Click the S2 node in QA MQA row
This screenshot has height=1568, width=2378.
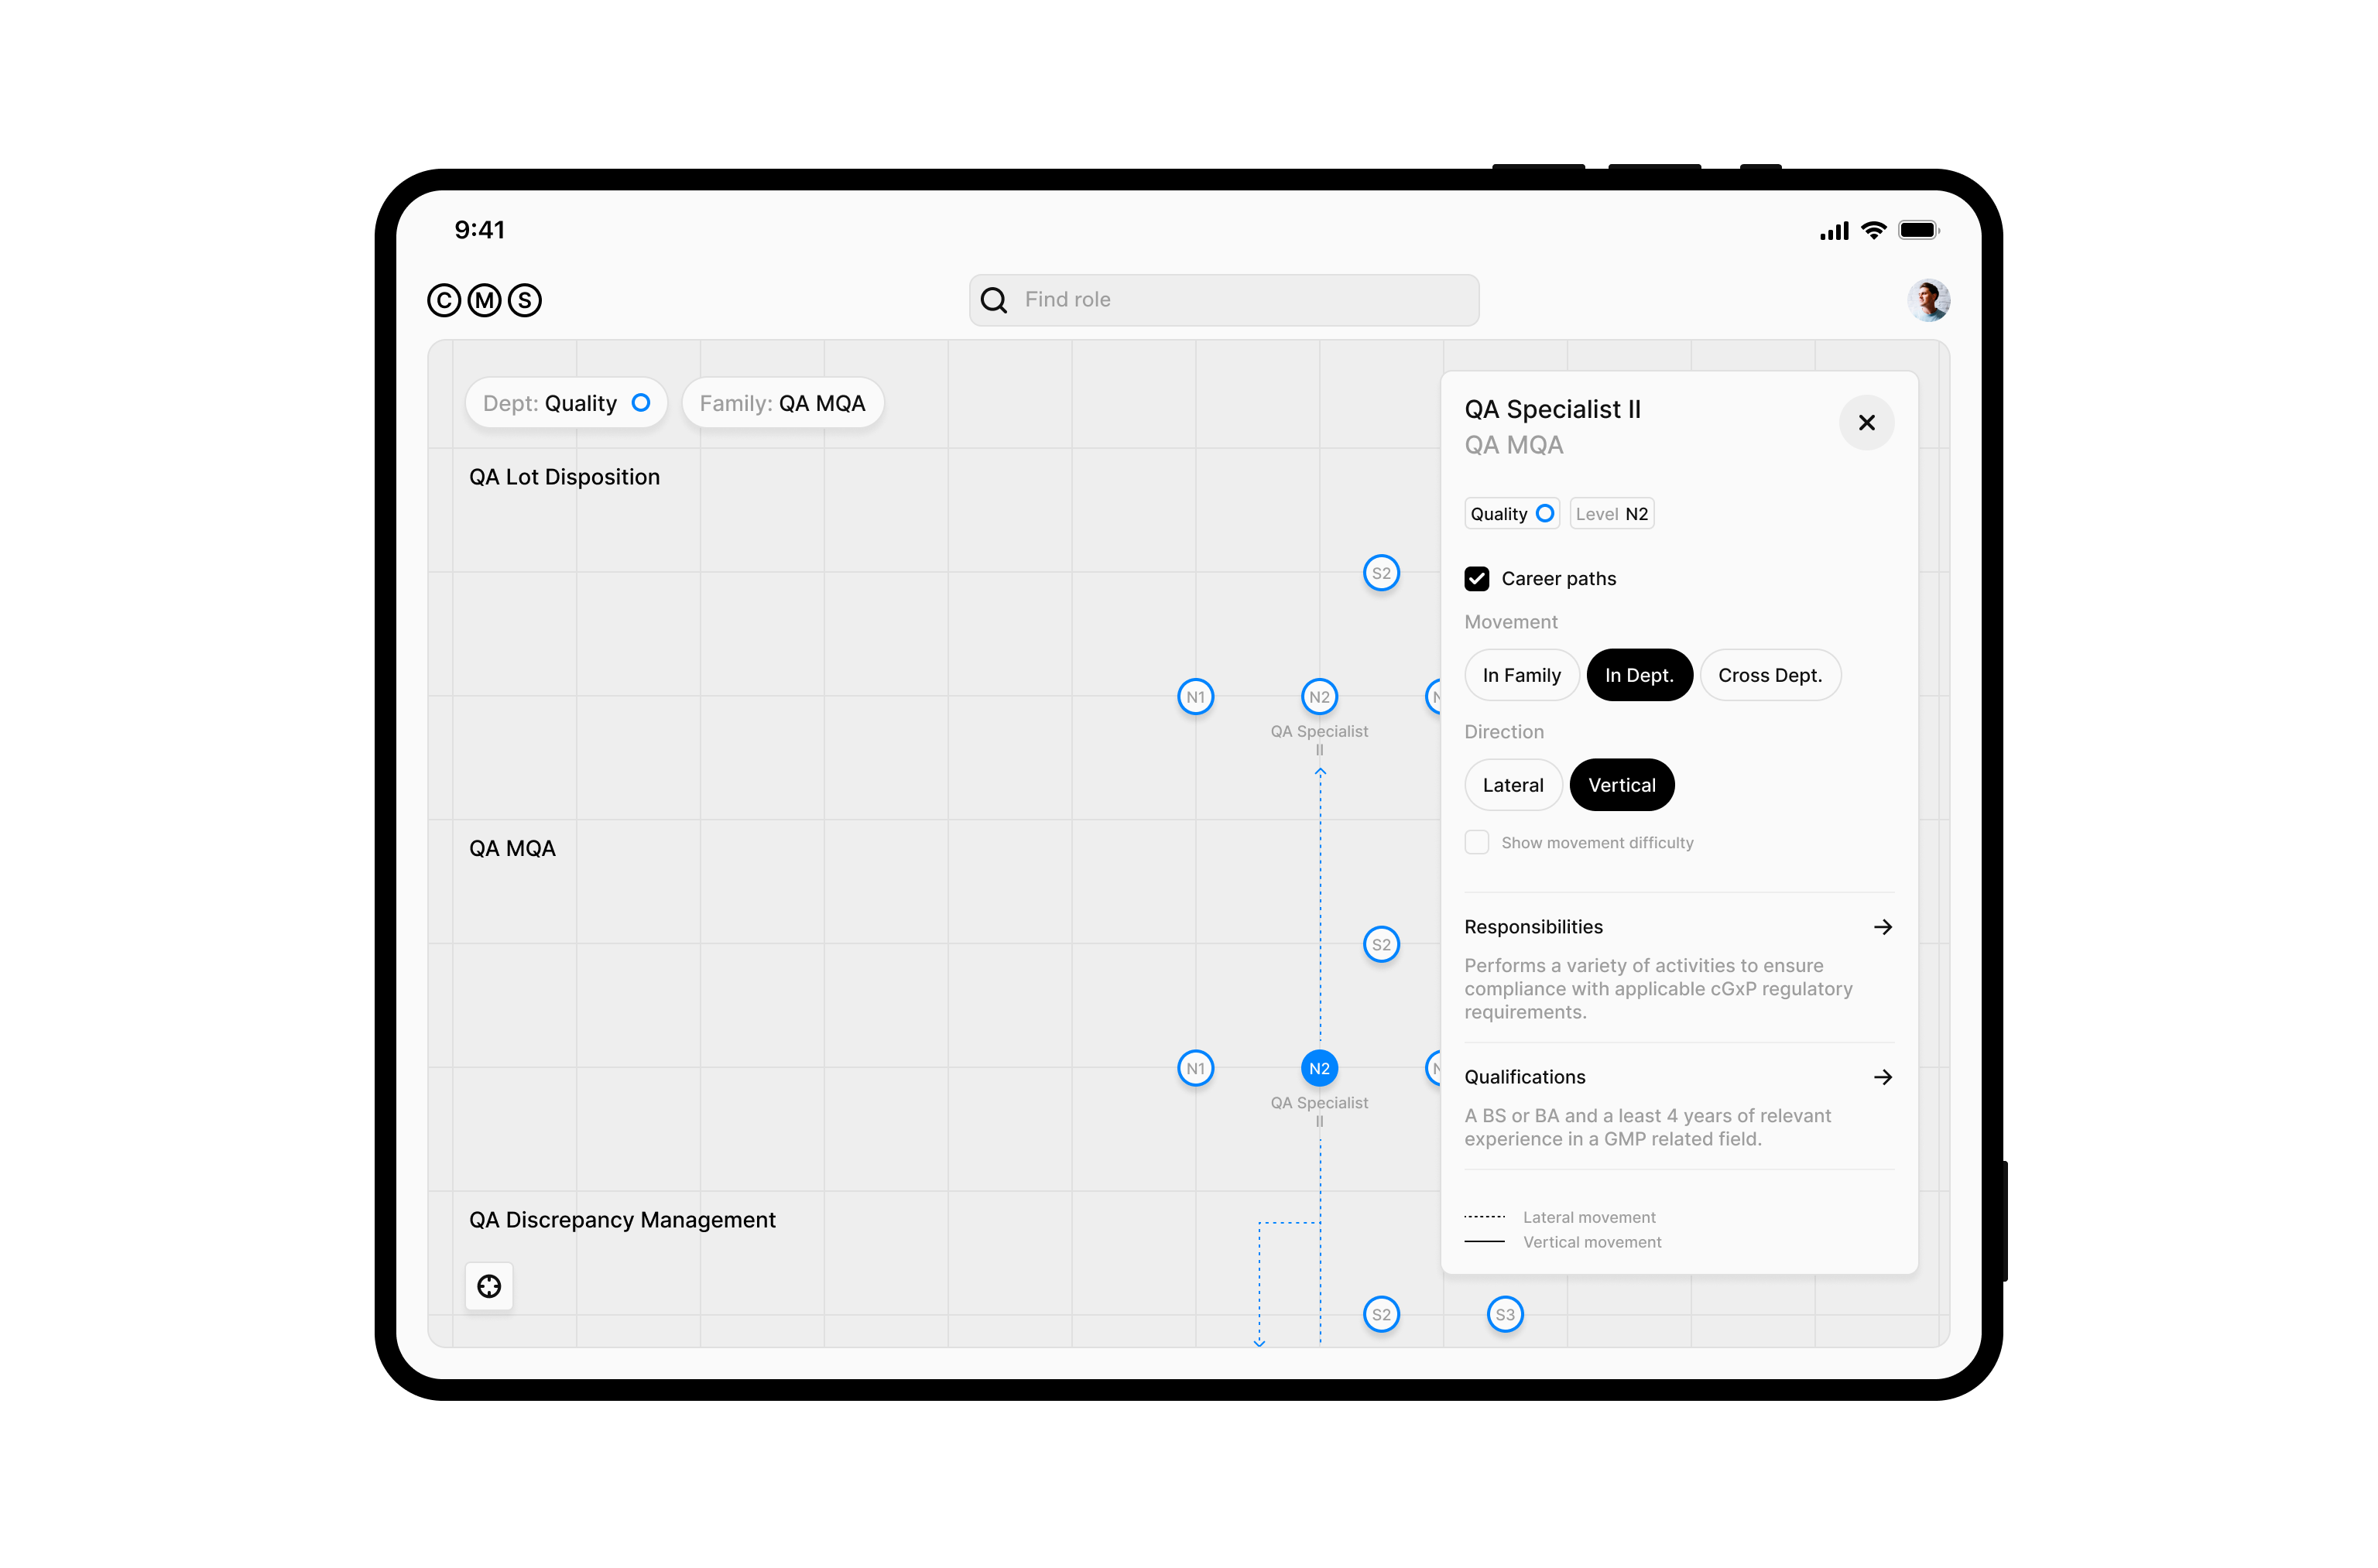(1383, 943)
